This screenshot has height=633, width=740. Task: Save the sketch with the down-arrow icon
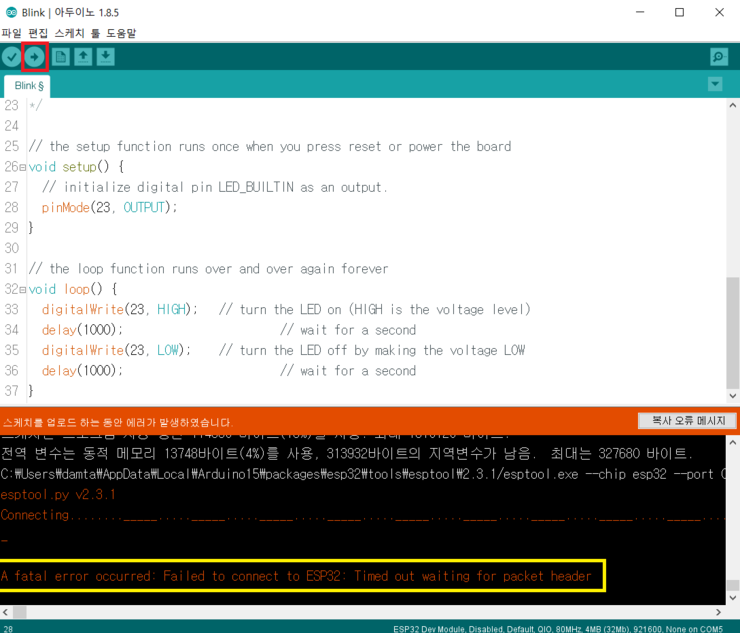pyautogui.click(x=106, y=57)
